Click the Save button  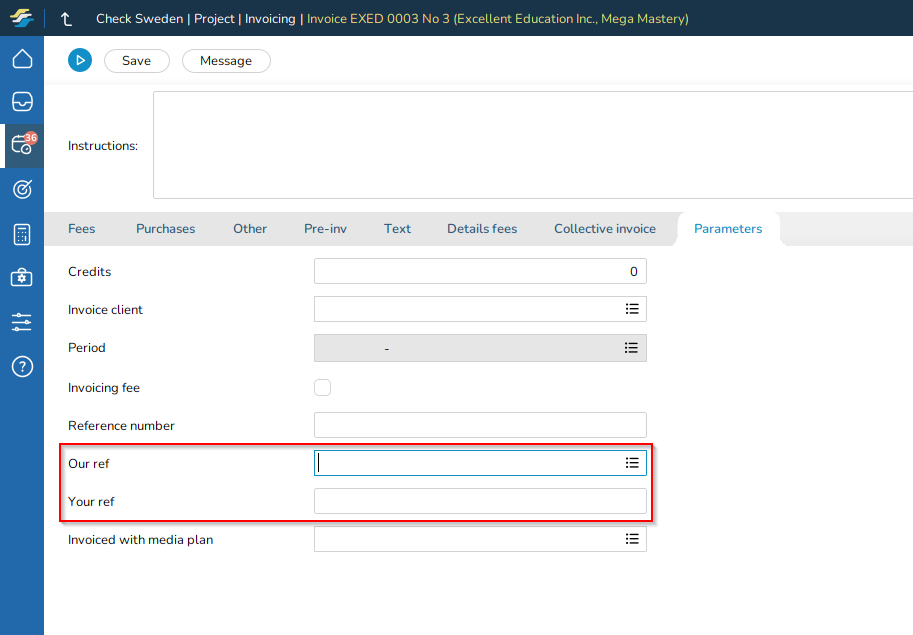click(x=137, y=61)
